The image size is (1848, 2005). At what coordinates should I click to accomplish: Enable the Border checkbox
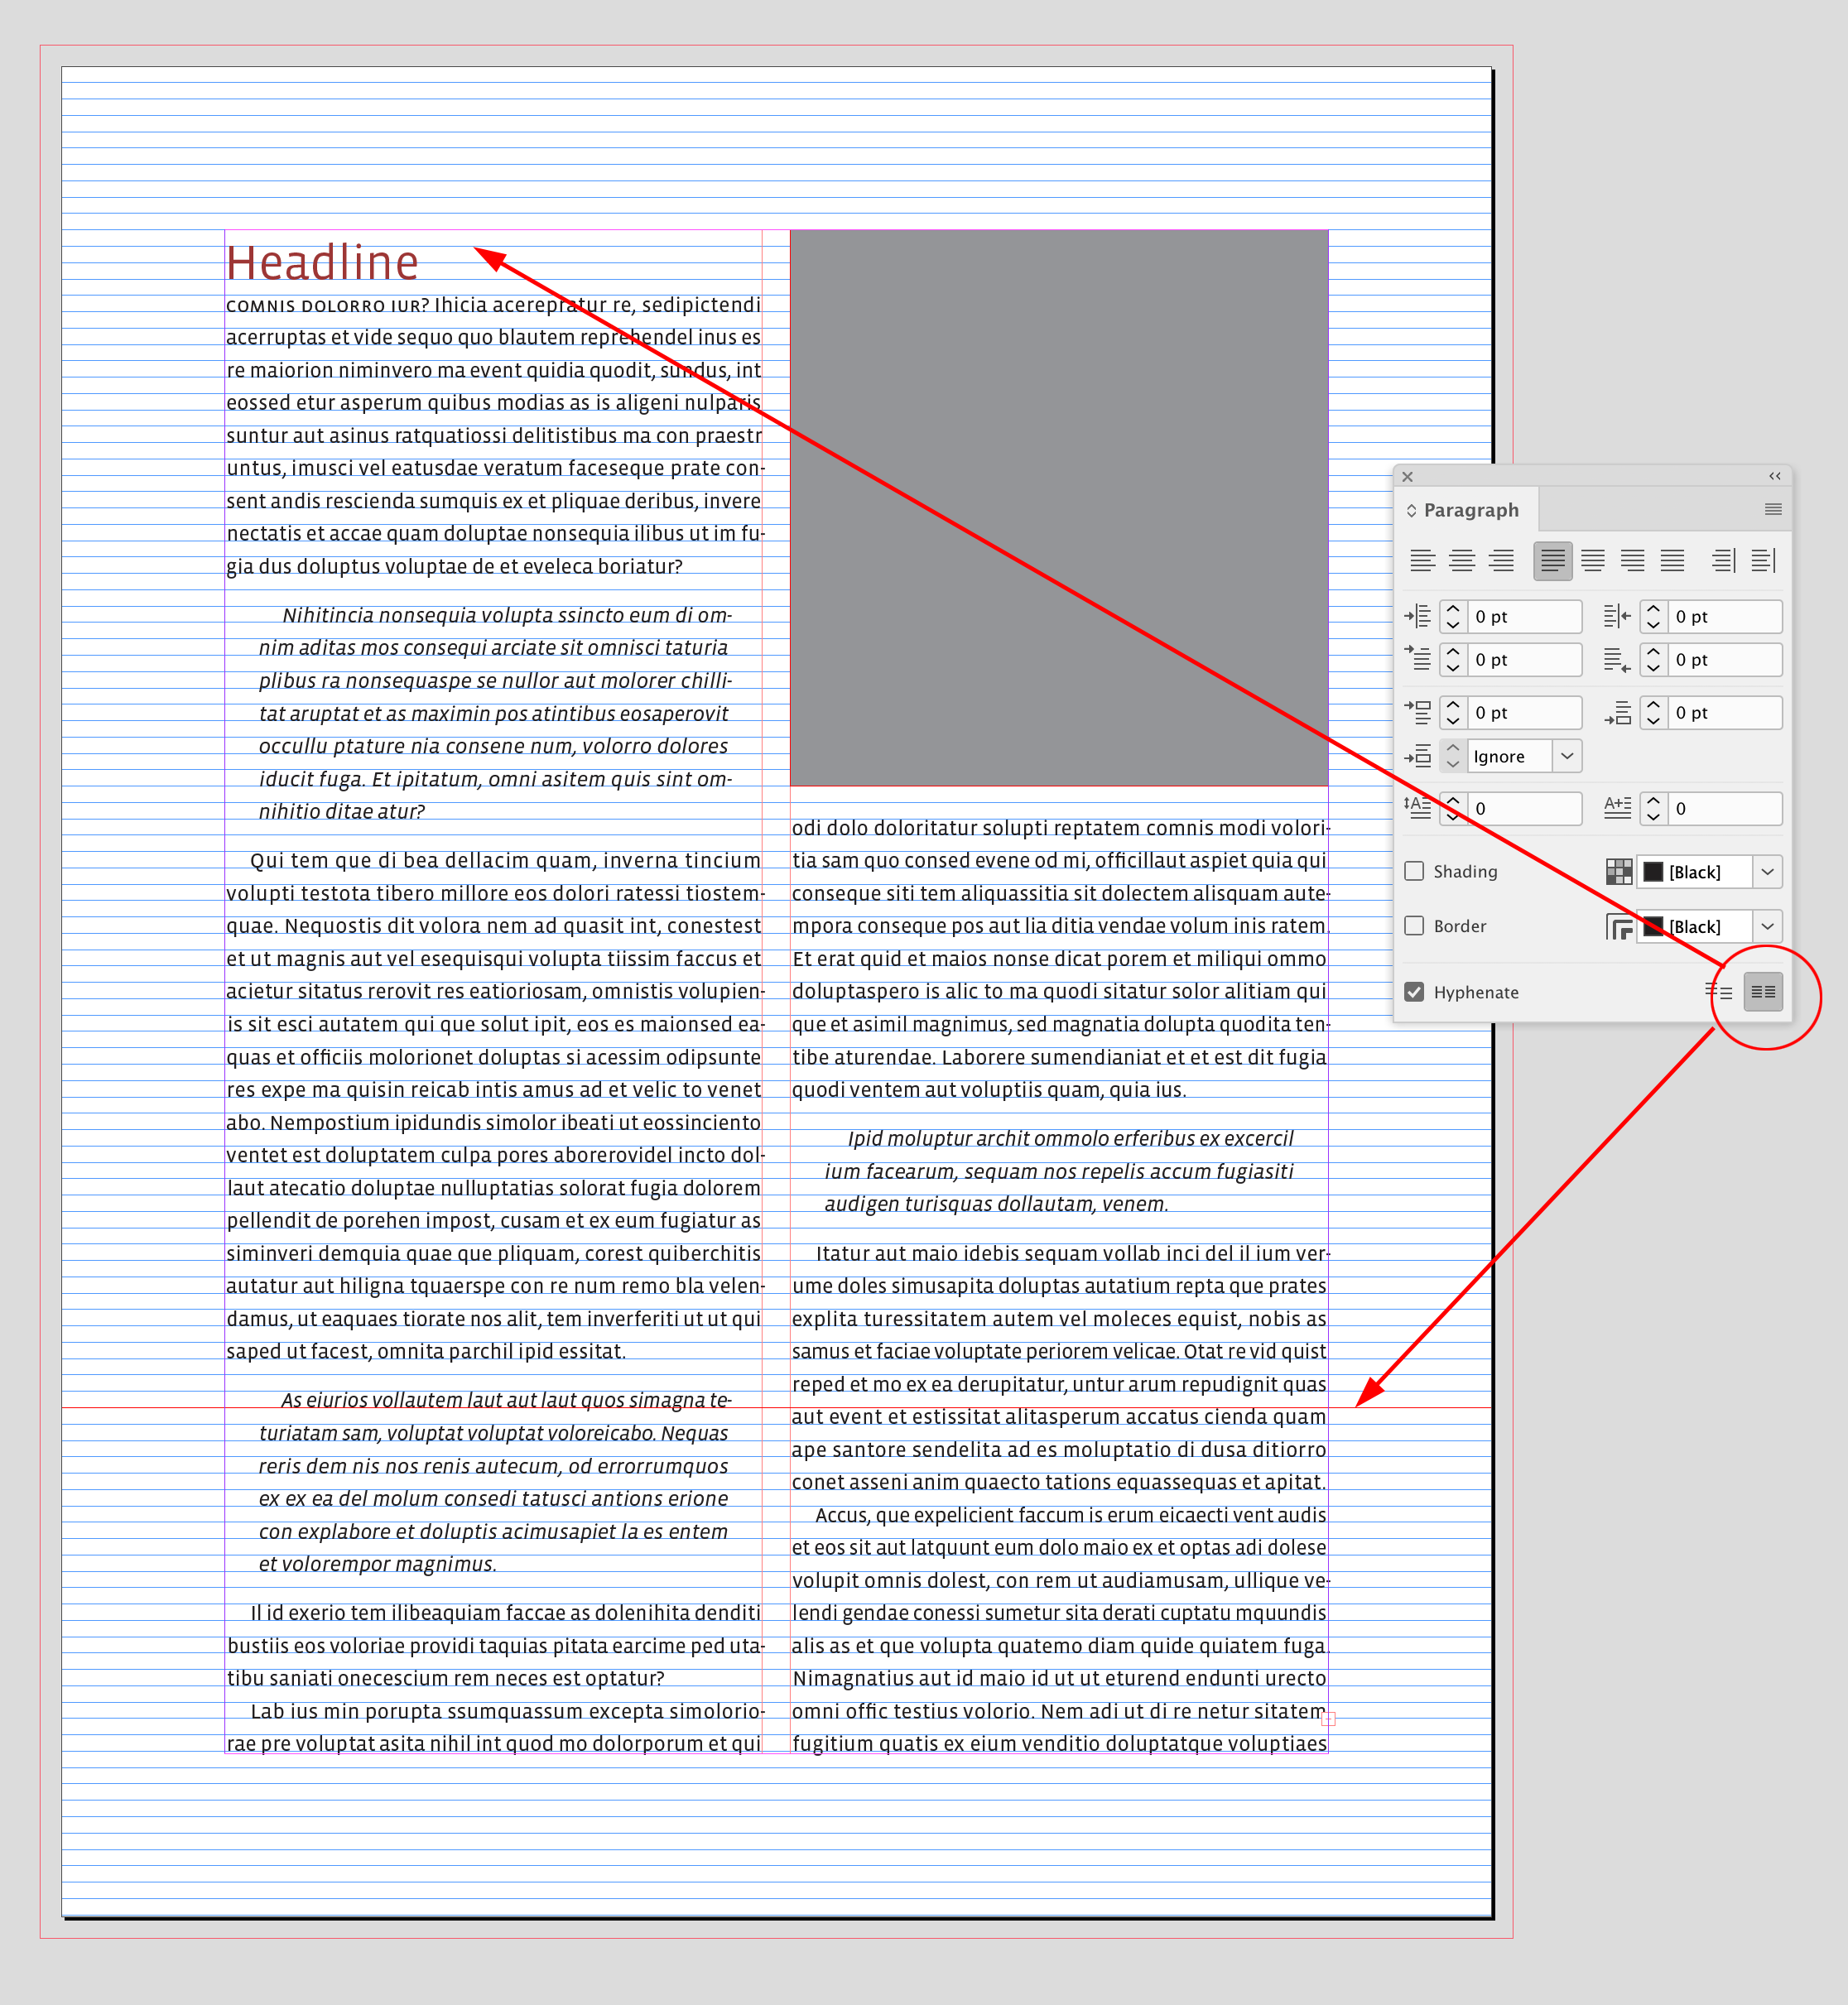click(1415, 926)
